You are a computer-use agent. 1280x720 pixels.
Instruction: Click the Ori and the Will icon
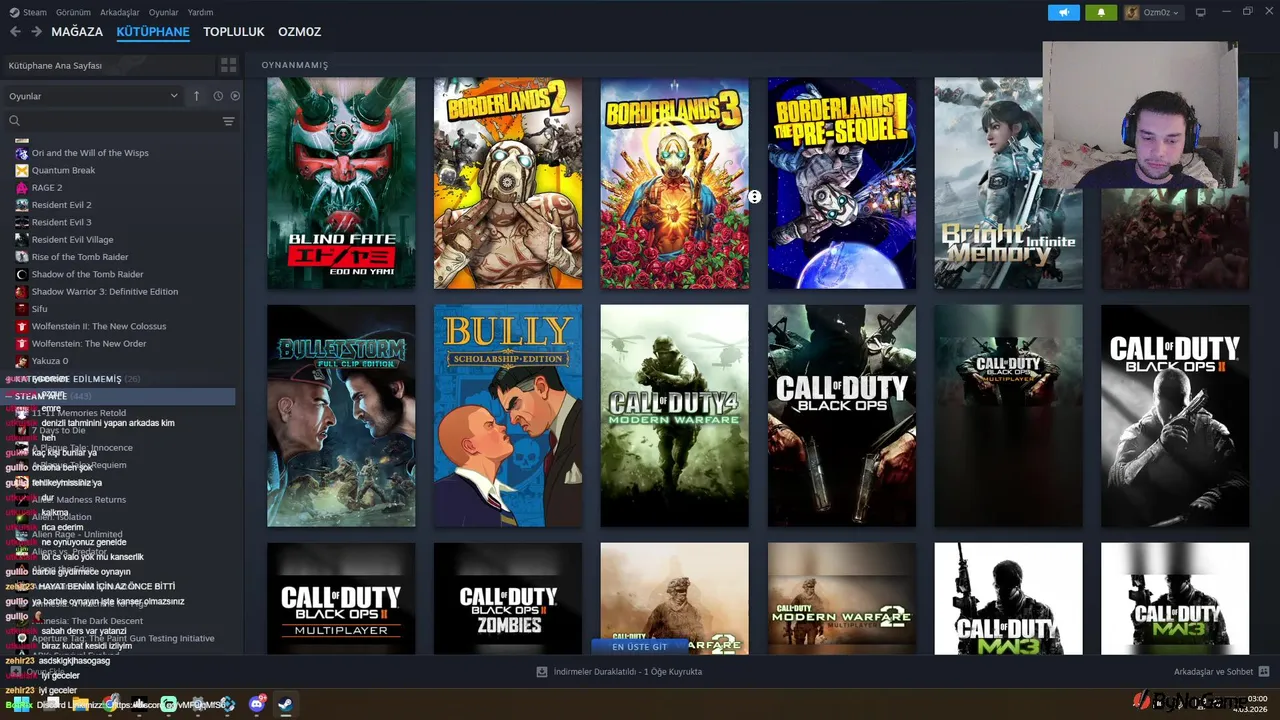pyautogui.click(x=22, y=153)
